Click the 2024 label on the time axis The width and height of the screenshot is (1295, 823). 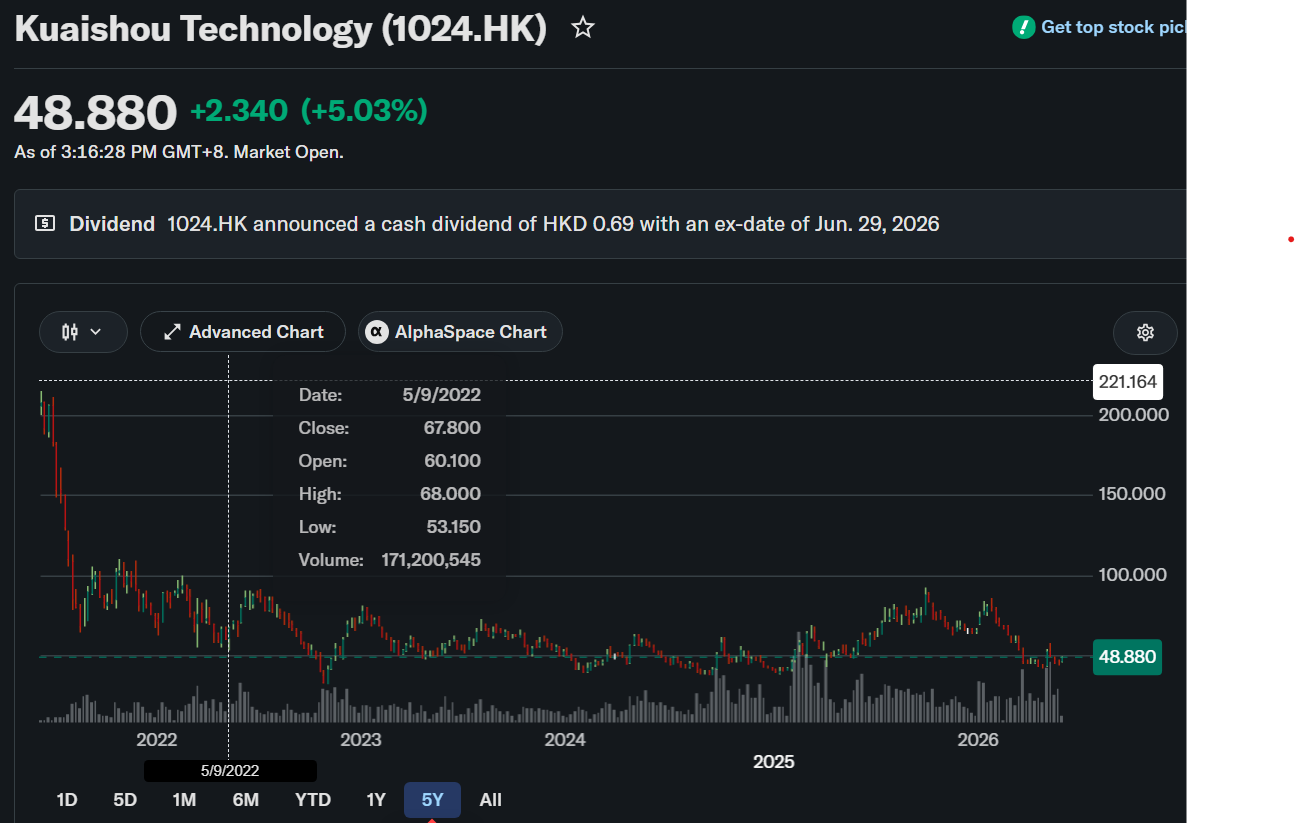[x=565, y=740]
